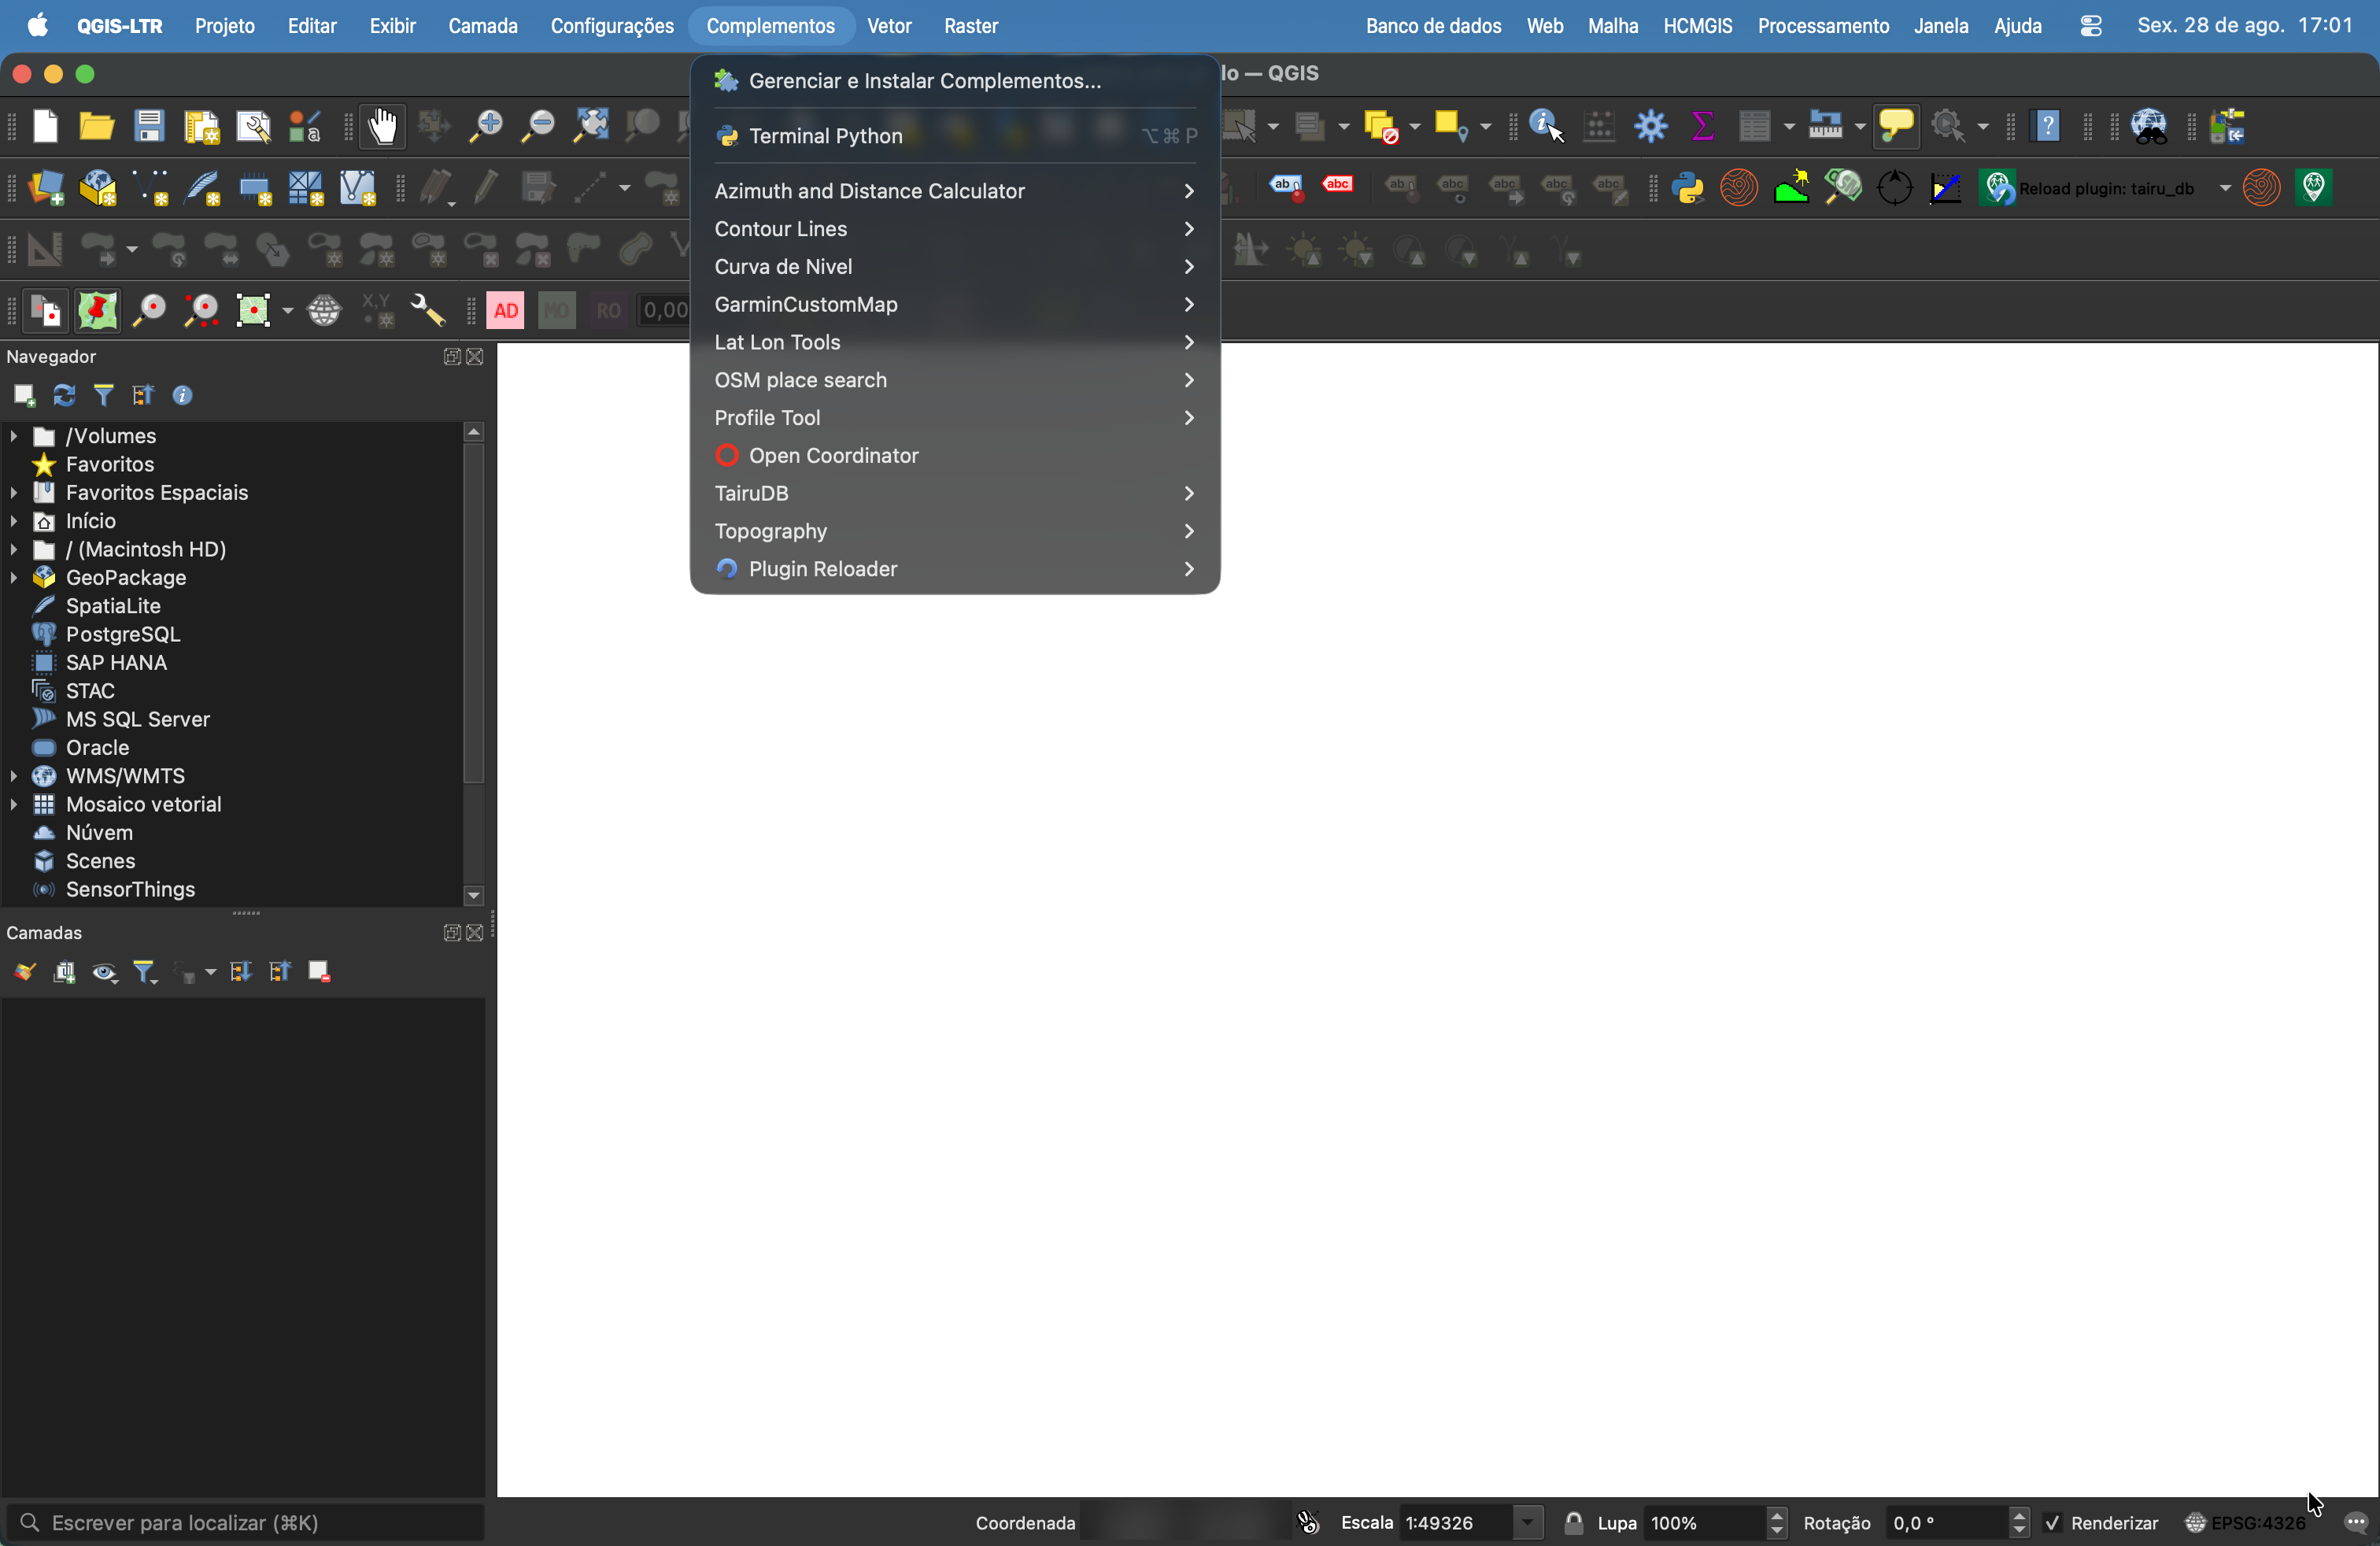Click the red AD toolbar button
Image resolution: width=2380 pixels, height=1546 pixels.
coord(506,311)
